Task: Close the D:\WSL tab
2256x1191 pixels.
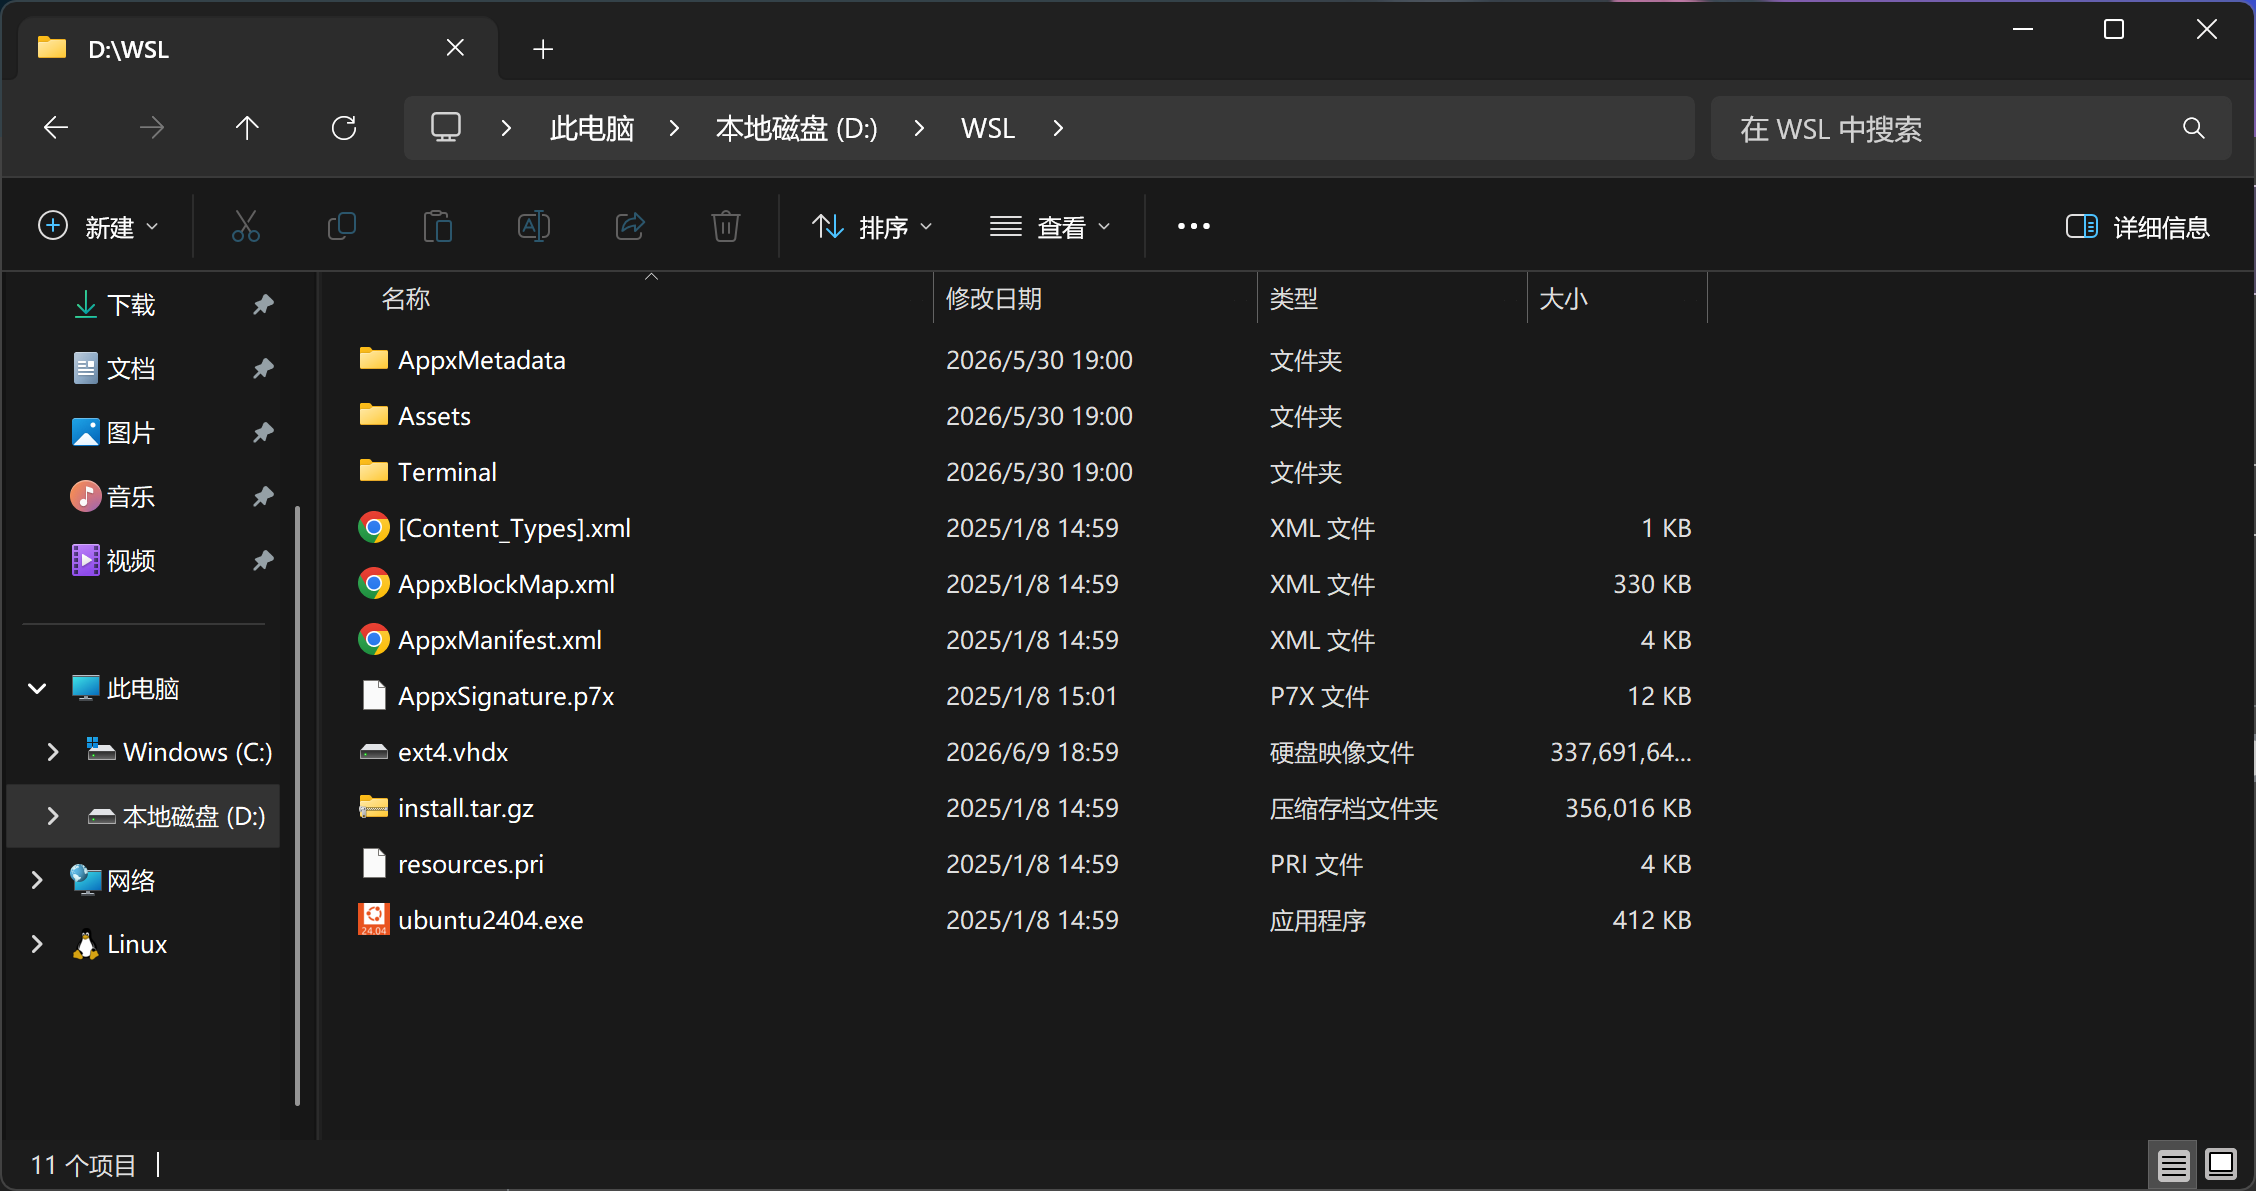Action: tap(455, 48)
